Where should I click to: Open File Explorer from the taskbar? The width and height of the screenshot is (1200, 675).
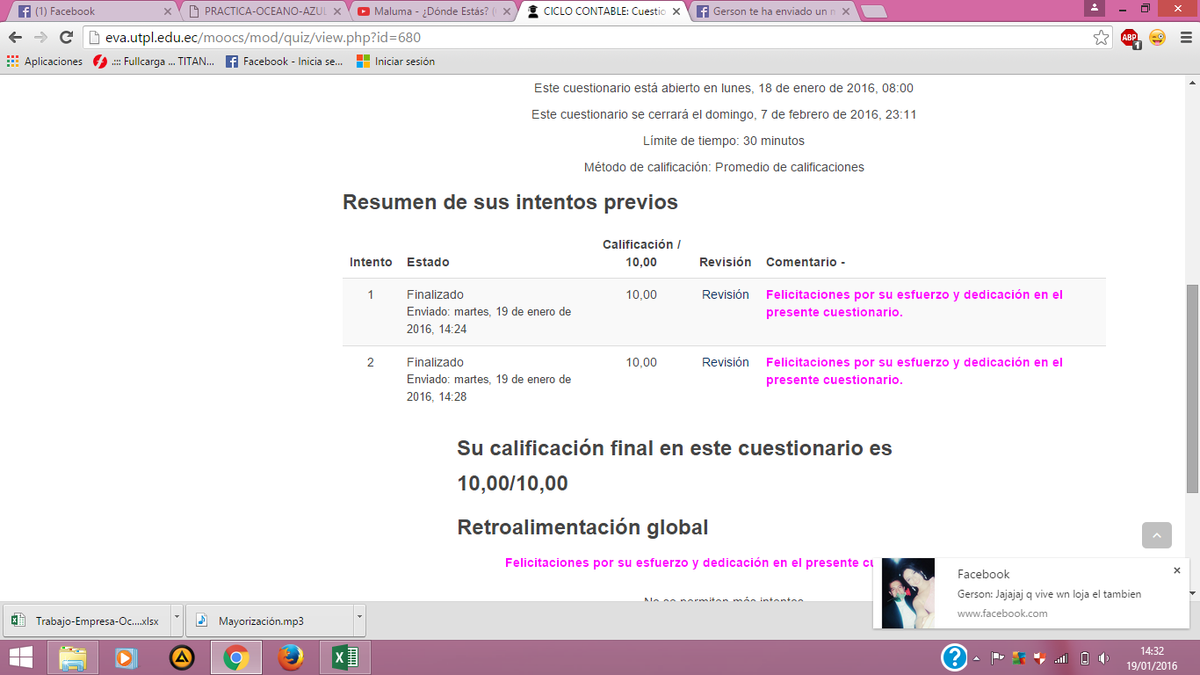click(73, 658)
